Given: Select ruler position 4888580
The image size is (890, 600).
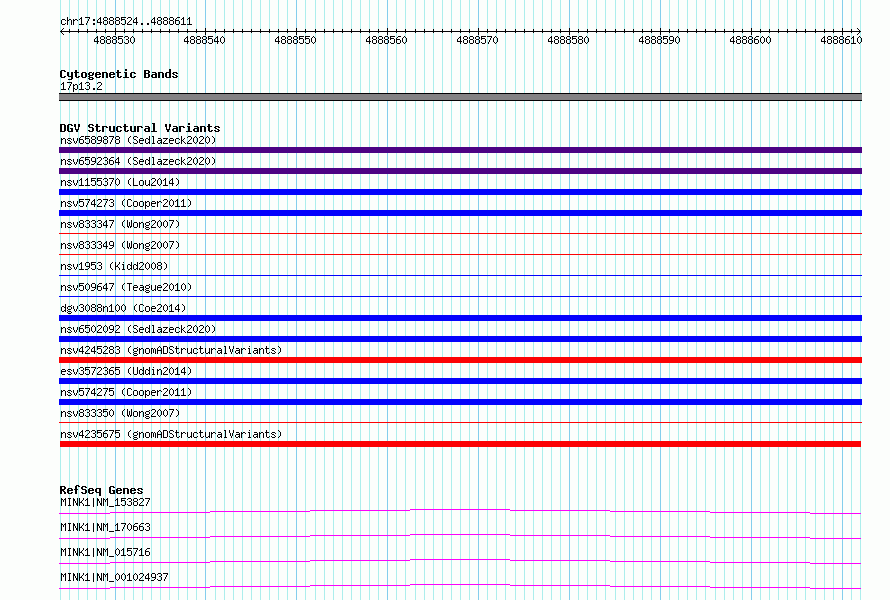Looking at the screenshot, I should [x=568, y=40].
